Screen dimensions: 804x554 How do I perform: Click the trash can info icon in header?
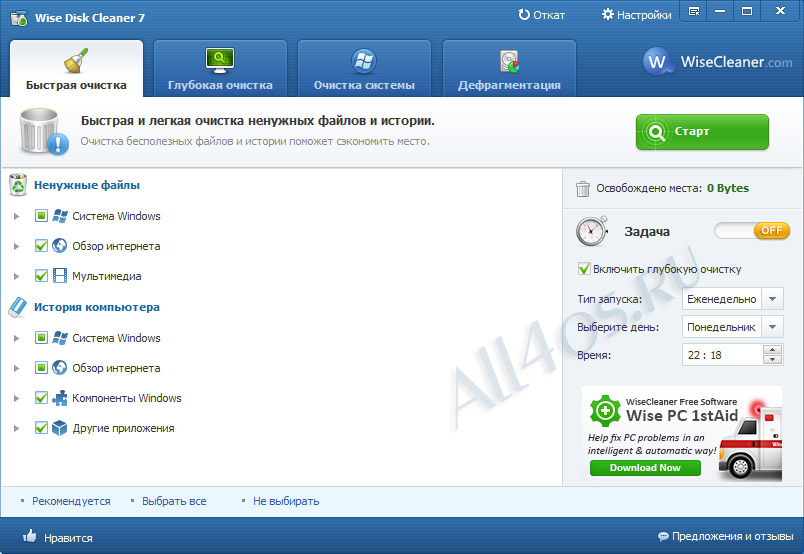coord(44,131)
